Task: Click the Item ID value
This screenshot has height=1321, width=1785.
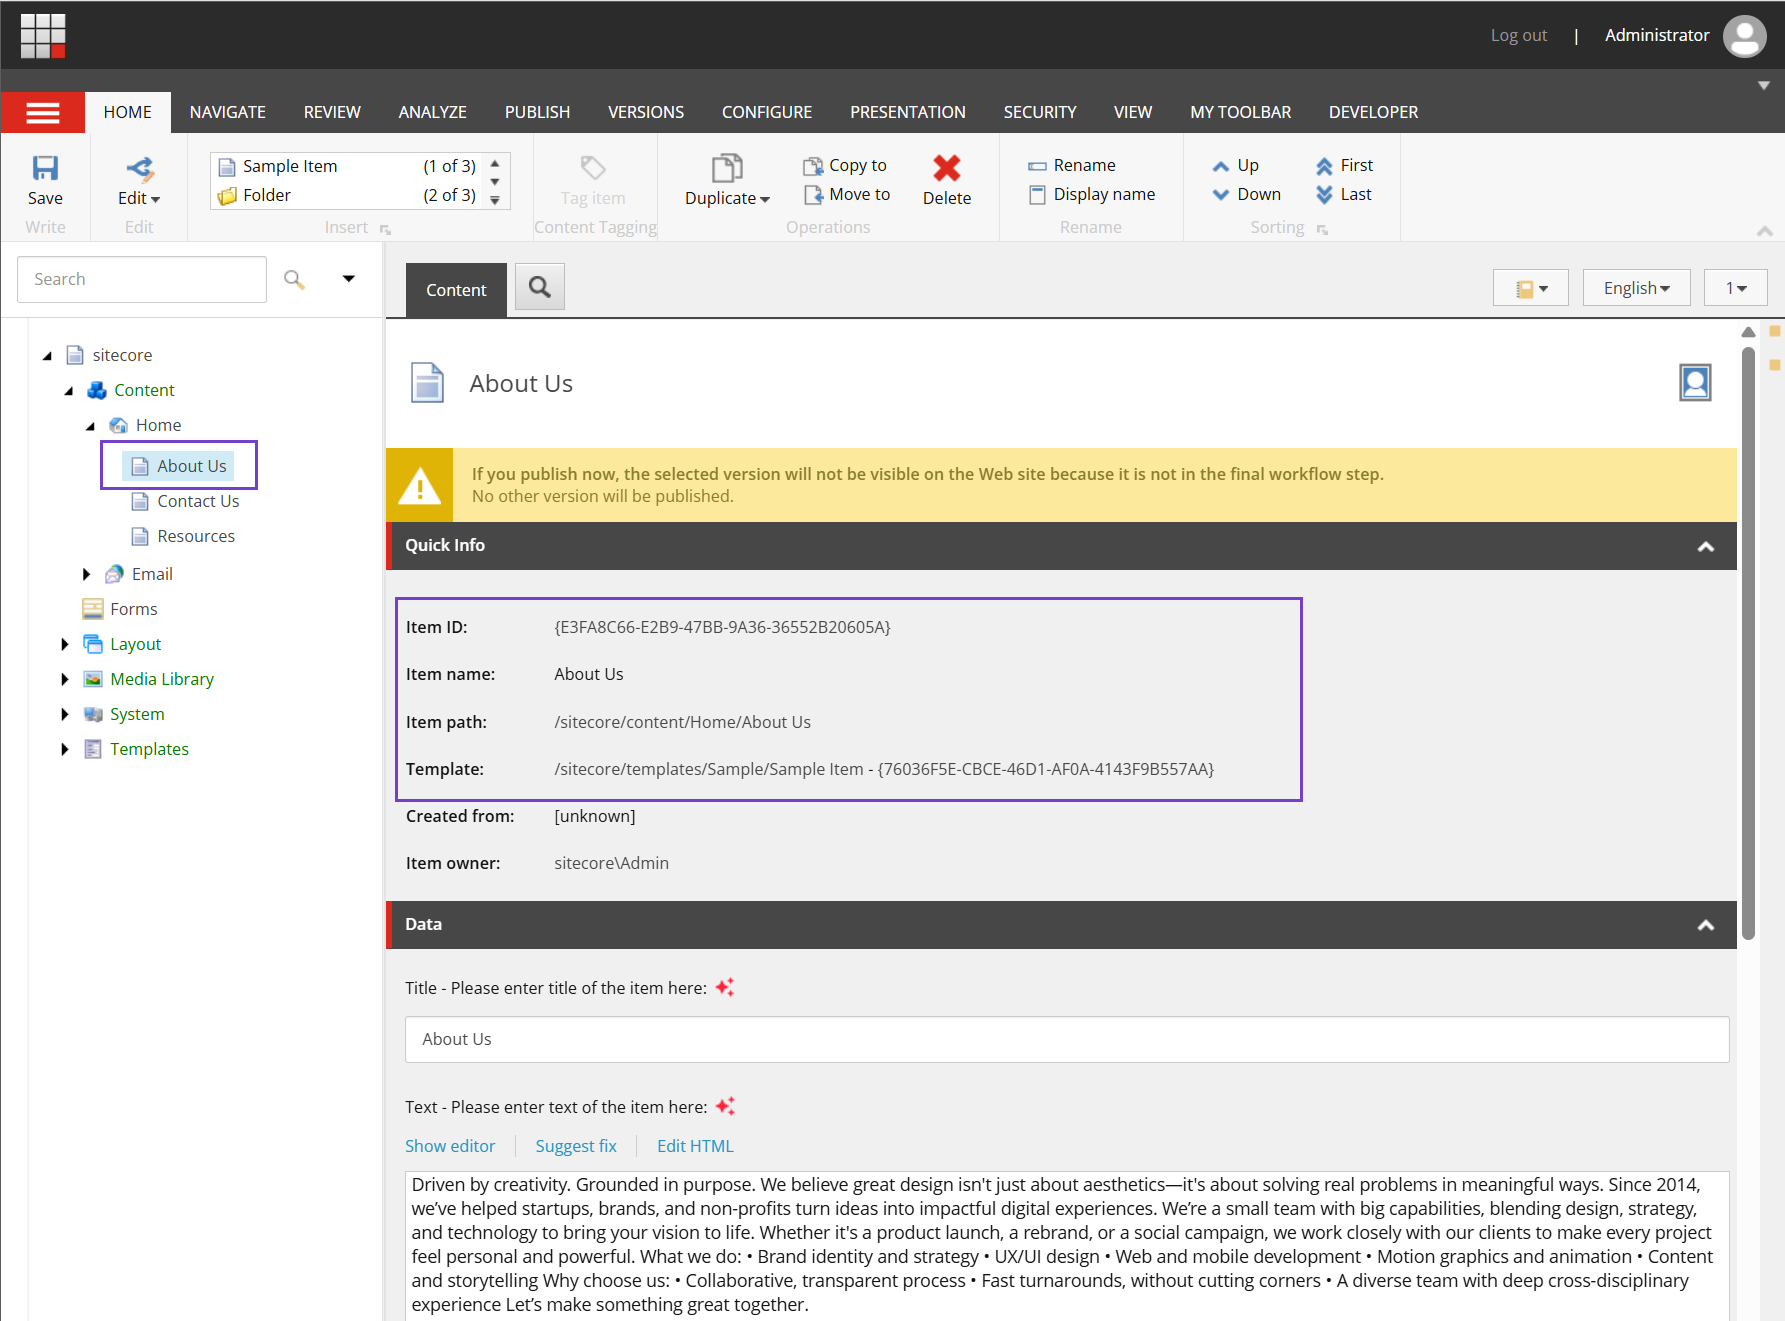Action: (x=722, y=627)
